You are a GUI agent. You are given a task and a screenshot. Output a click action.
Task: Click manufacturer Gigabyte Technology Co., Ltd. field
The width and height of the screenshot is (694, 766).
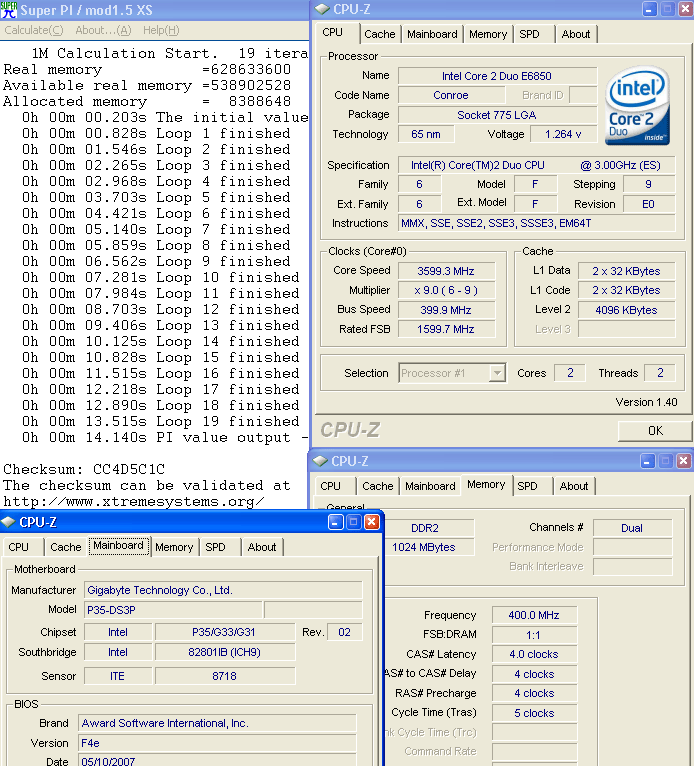(x=223, y=590)
